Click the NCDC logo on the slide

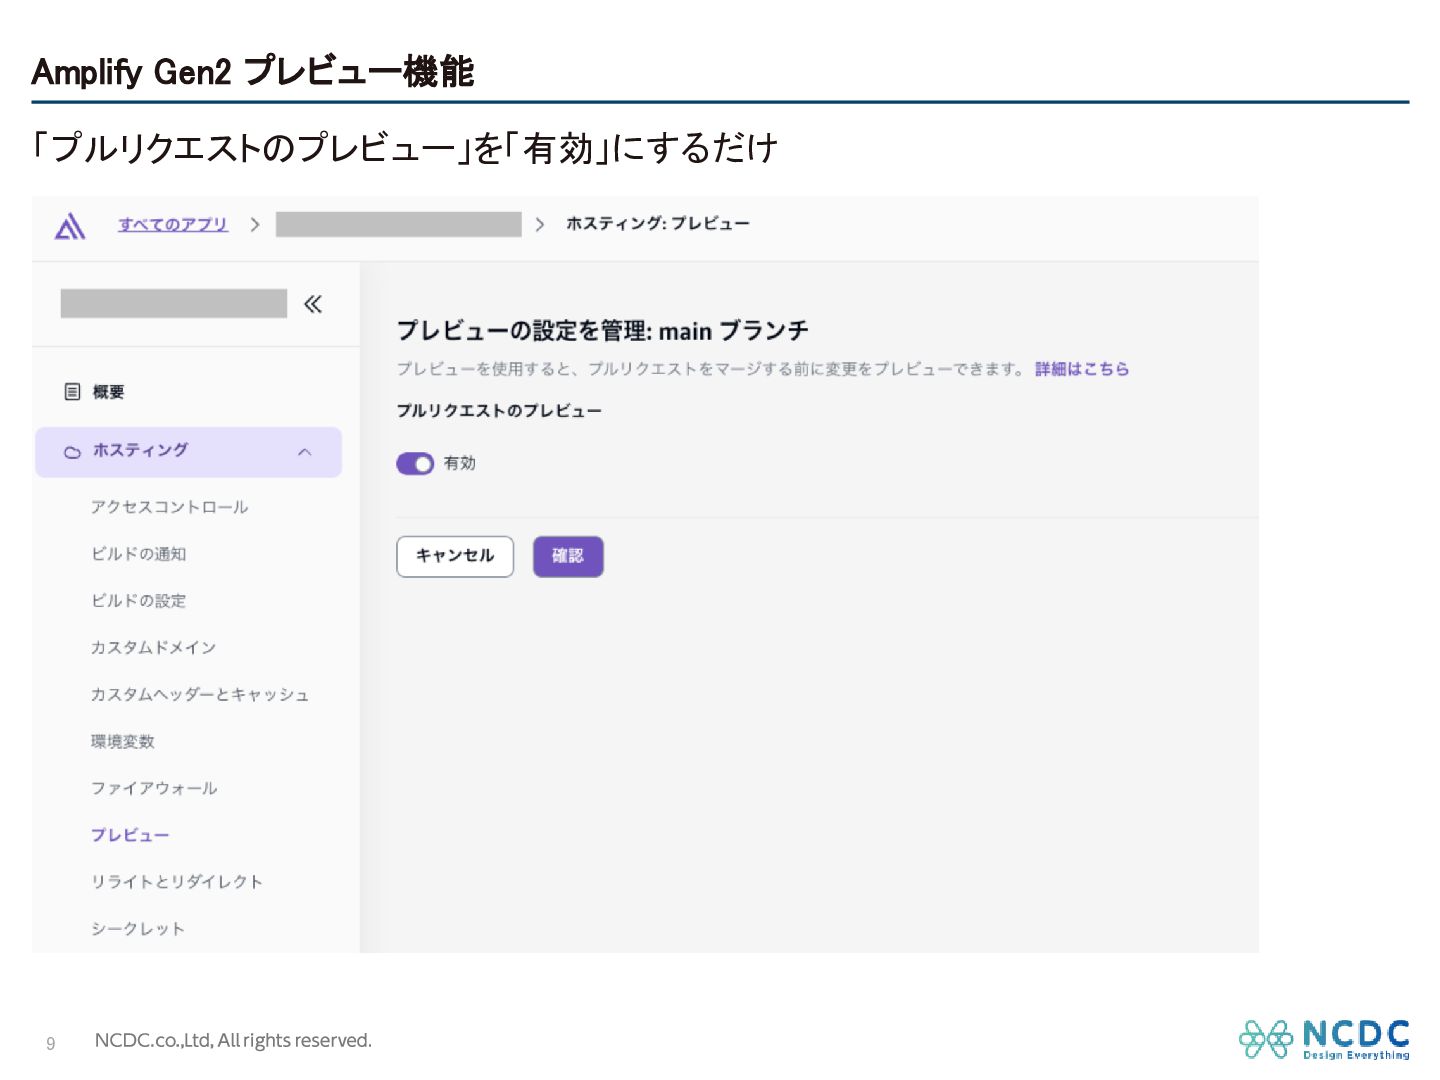(1325, 1039)
